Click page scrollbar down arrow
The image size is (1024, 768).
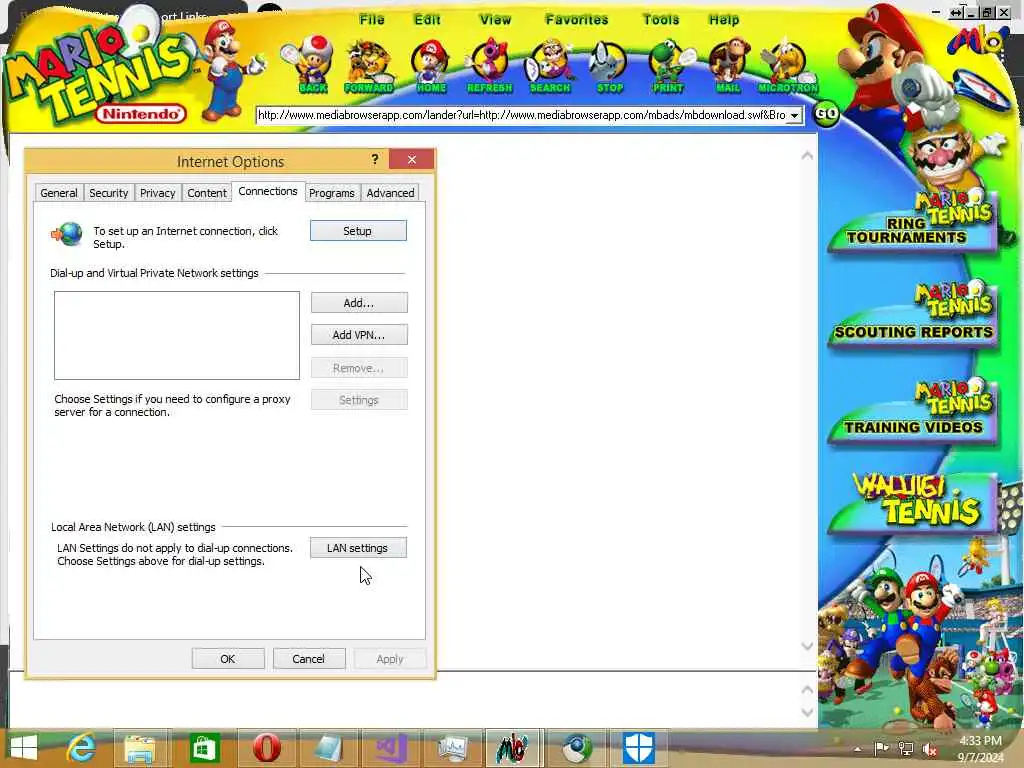(807, 646)
